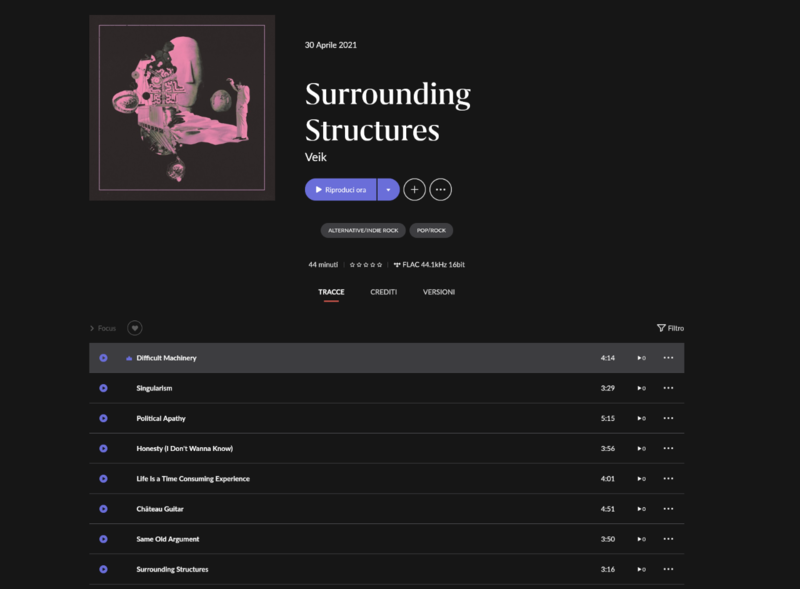Click play count icon for Château Guitar
The image size is (800, 589).
(641, 509)
